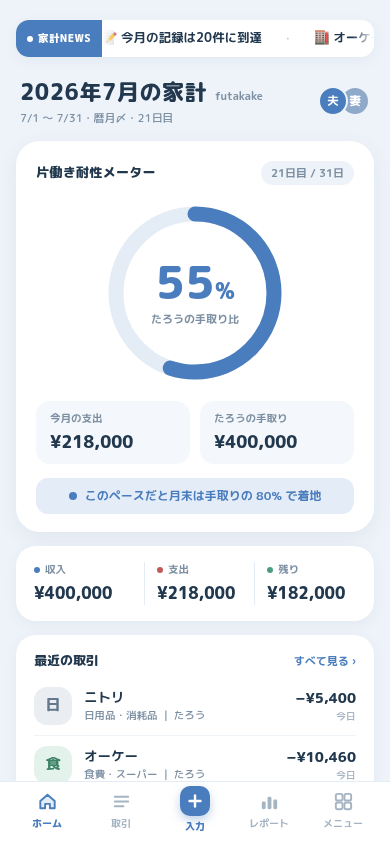Open the 取引 list icon
This screenshot has width=390, height=844.
tap(121, 801)
